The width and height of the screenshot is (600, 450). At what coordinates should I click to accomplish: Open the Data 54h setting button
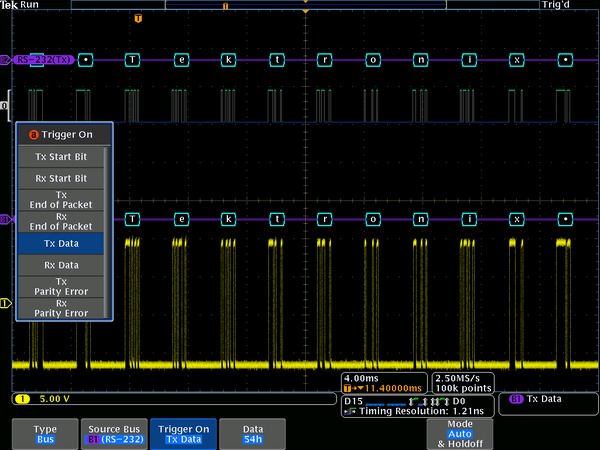click(x=253, y=434)
